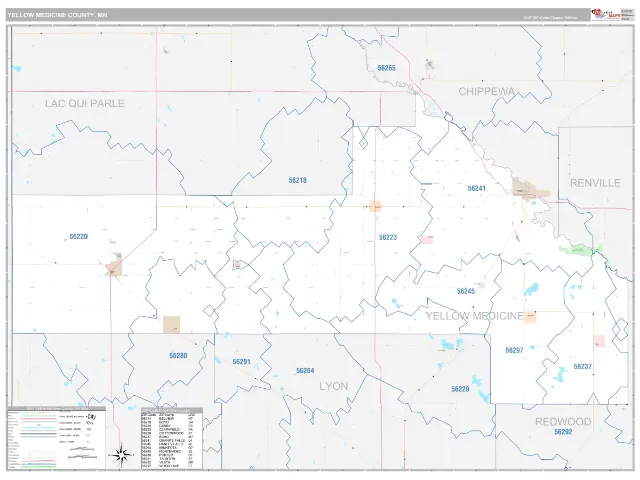This screenshot has width=640, height=480.
Task: Click ZIP code label 56292
Action: (x=563, y=432)
